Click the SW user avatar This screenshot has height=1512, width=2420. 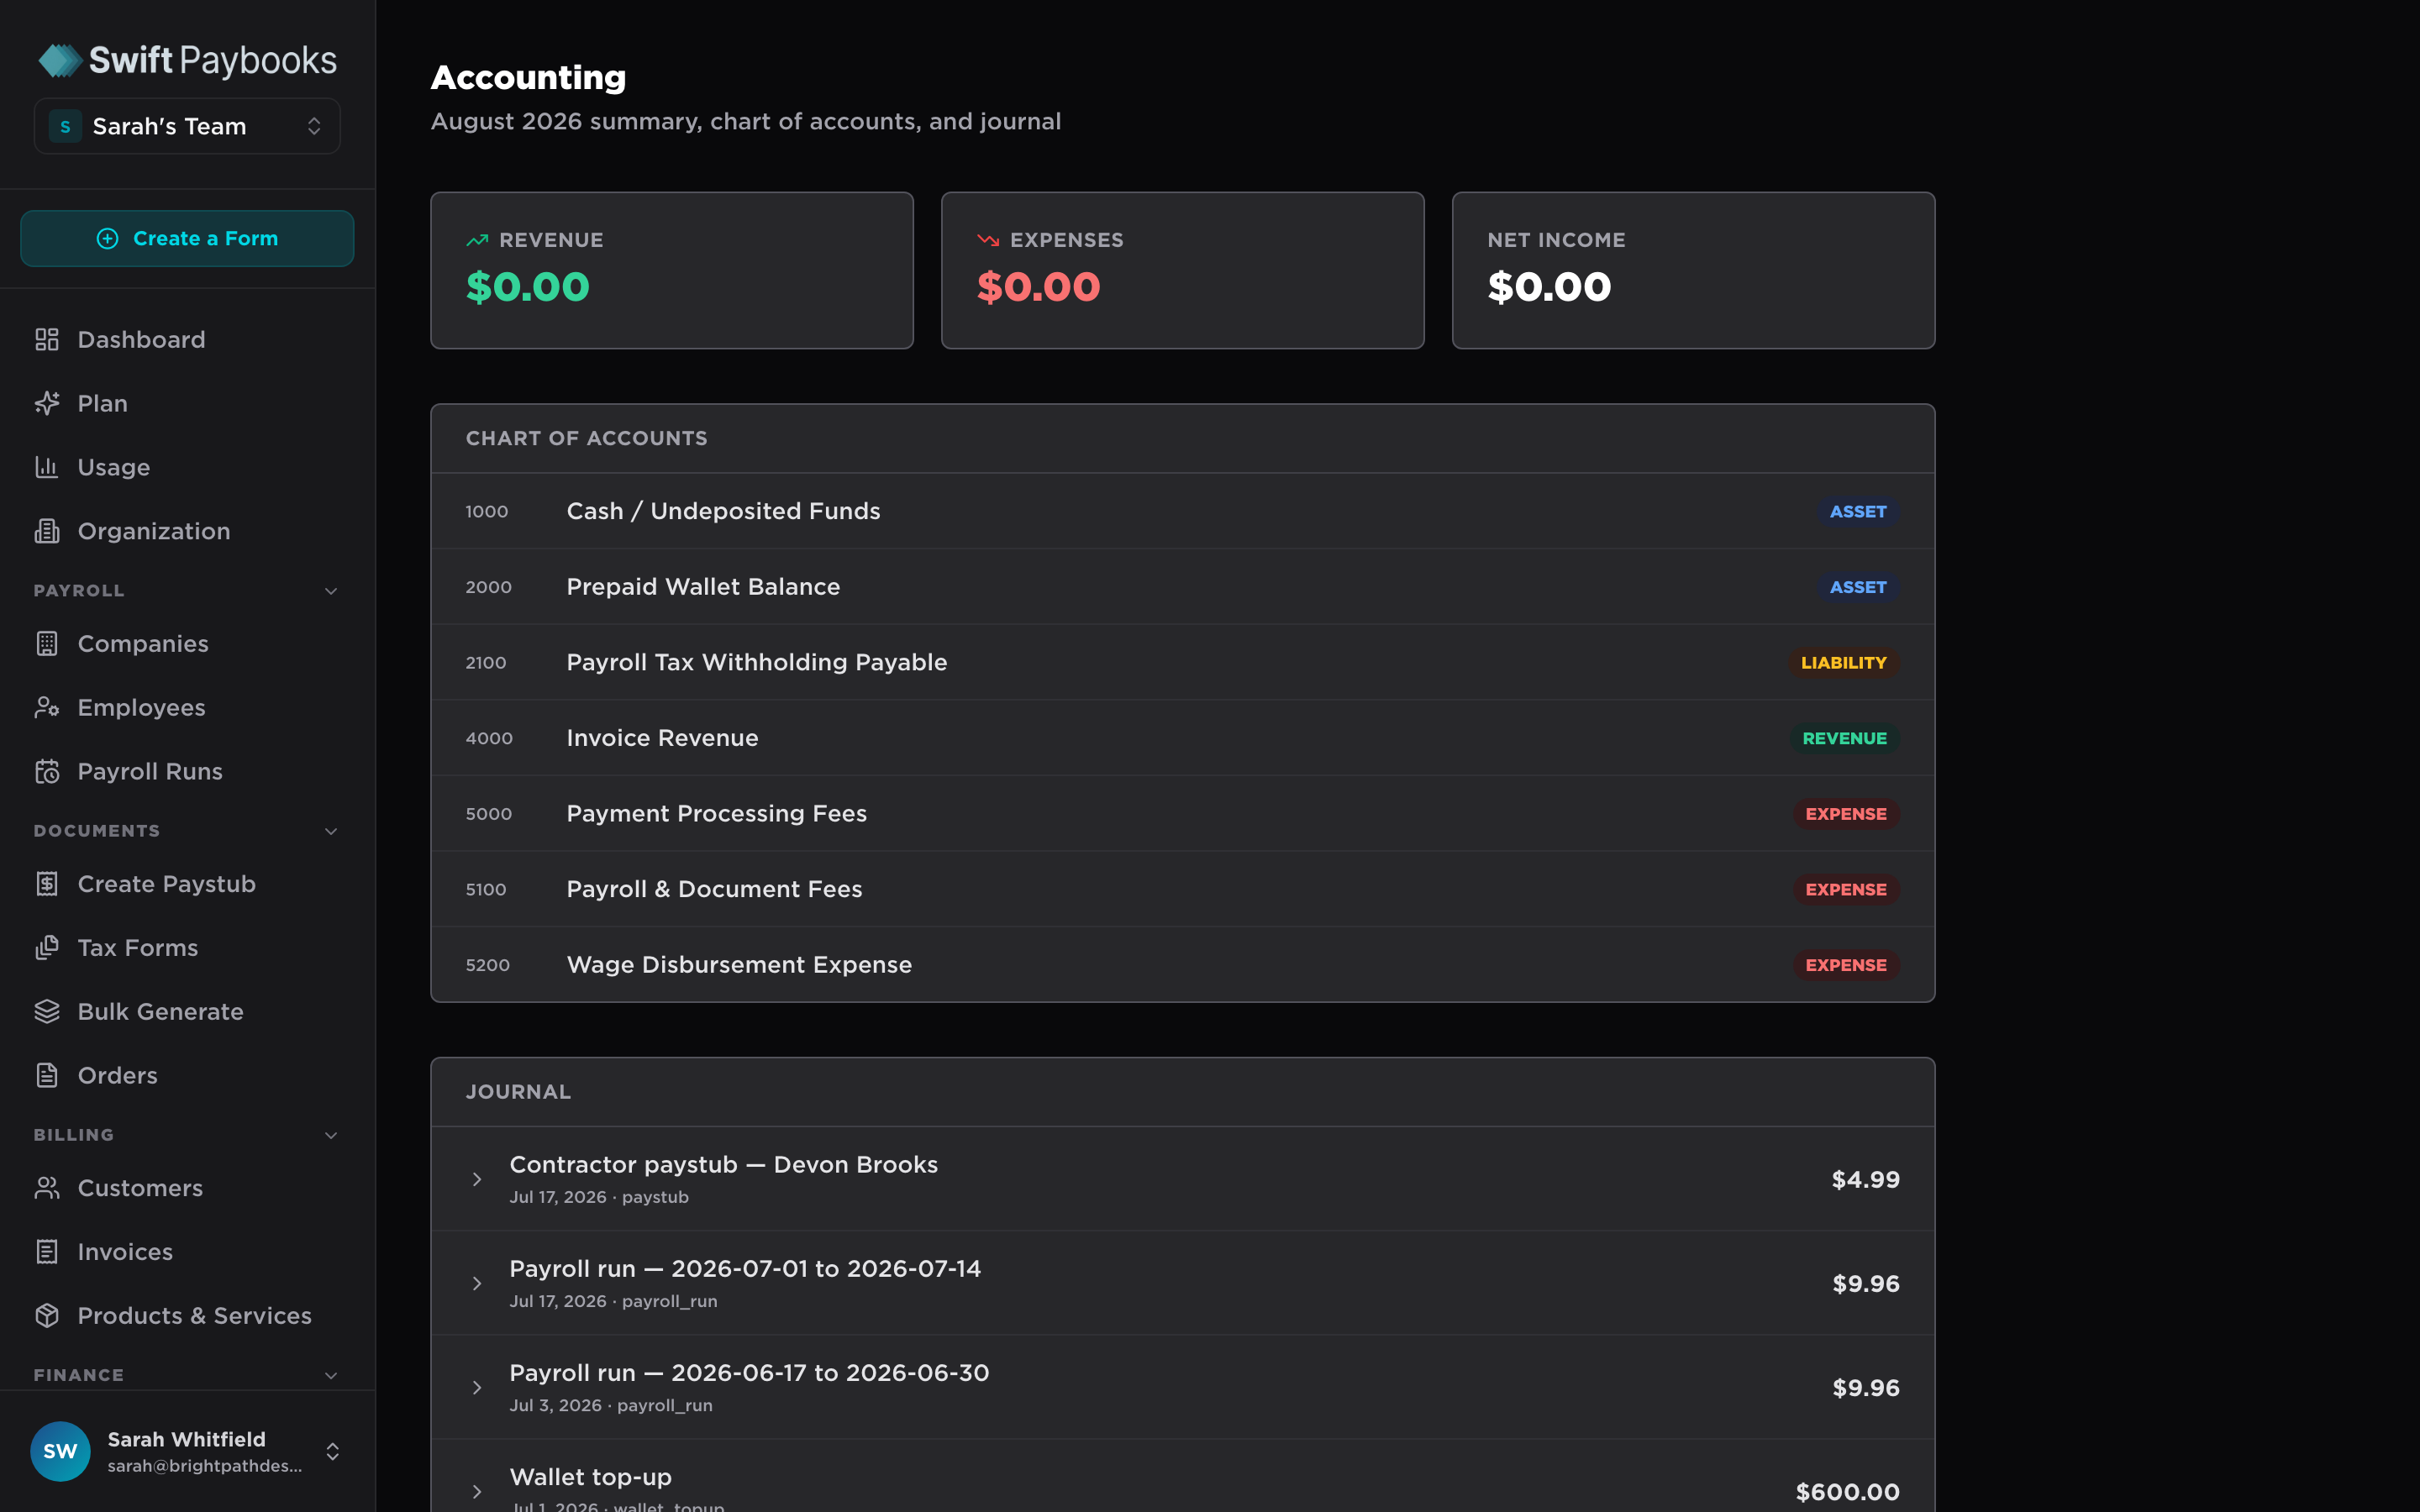tap(60, 1451)
